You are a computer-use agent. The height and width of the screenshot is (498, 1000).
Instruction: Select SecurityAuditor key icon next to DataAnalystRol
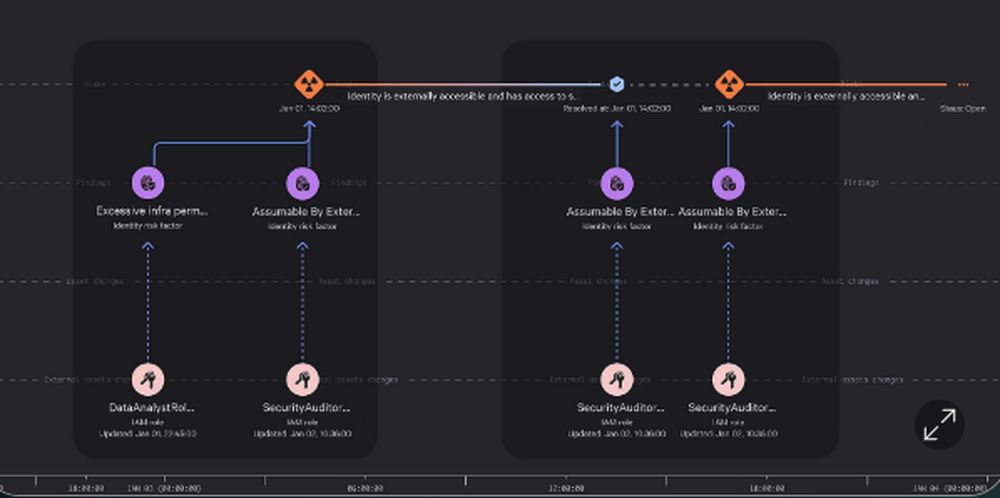[x=302, y=380]
